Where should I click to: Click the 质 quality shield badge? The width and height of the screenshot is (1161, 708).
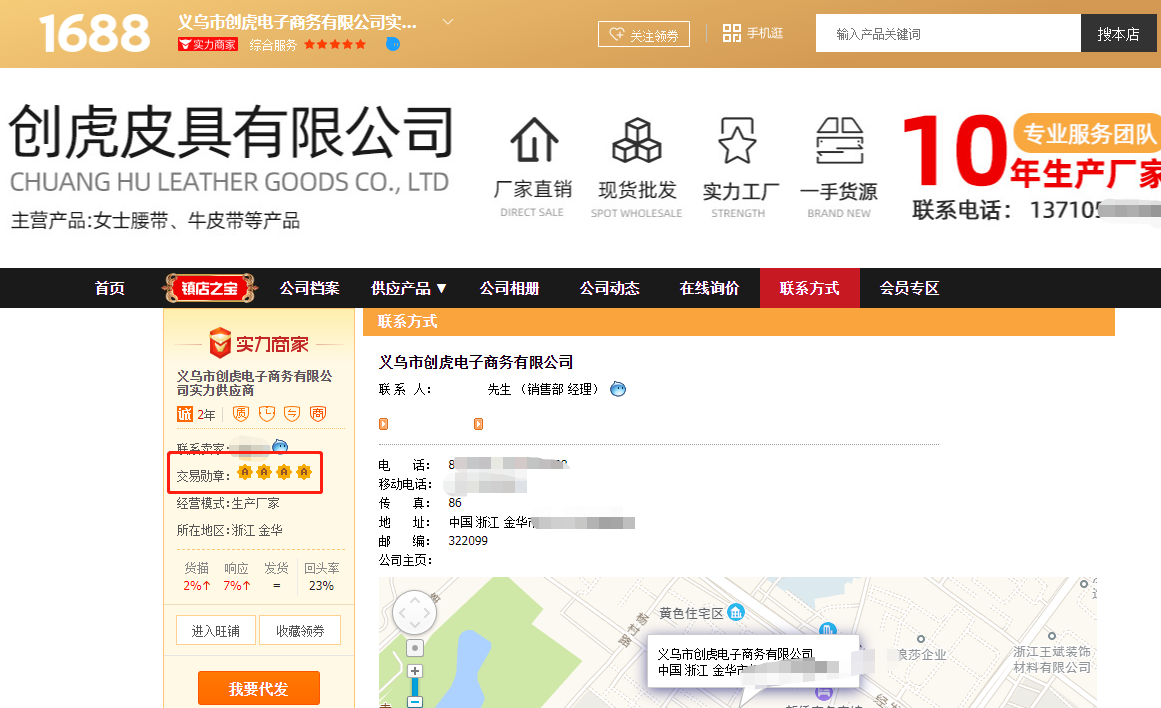(x=241, y=413)
